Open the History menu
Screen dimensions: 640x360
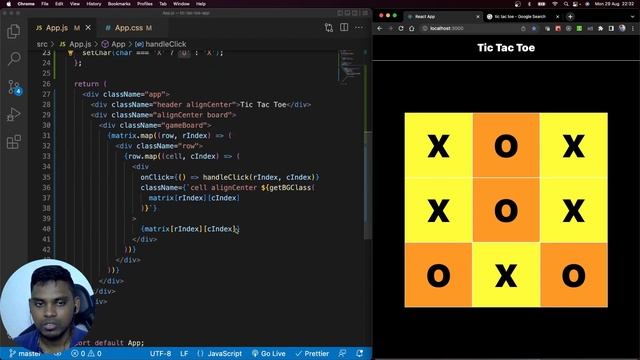(x=93, y=4)
